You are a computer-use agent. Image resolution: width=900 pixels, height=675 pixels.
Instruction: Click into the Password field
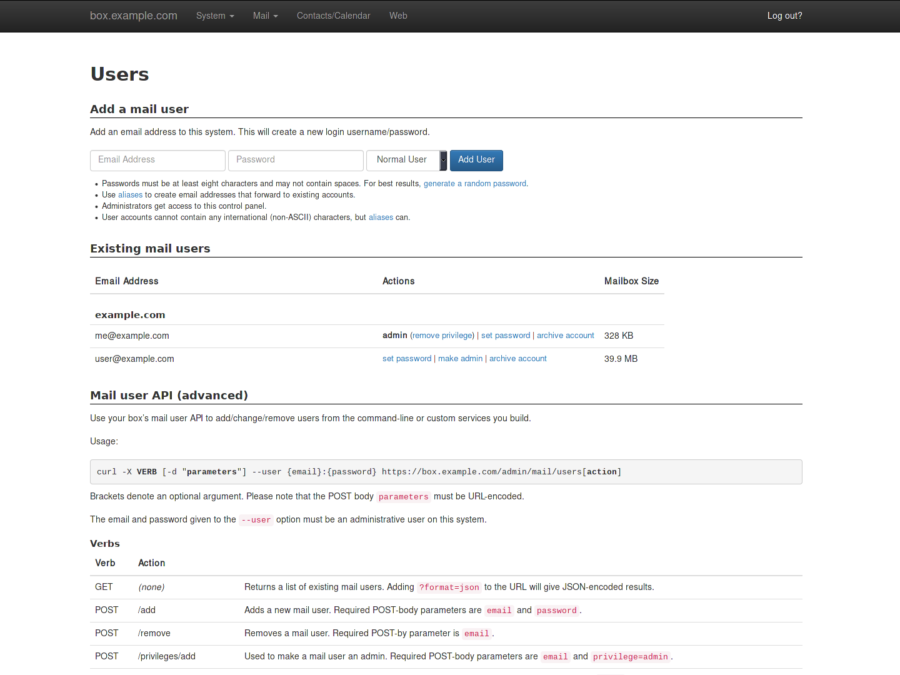295,160
